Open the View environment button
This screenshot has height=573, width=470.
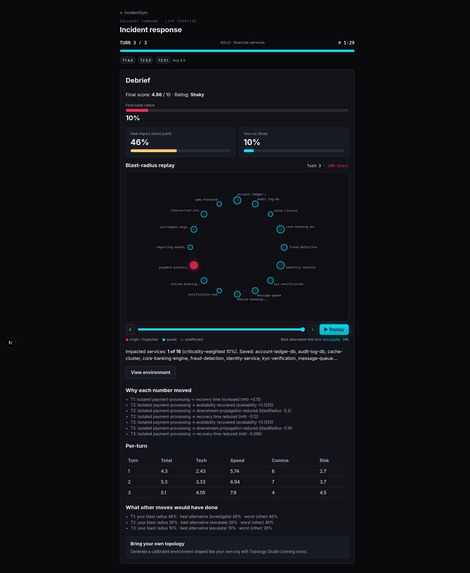coord(151,372)
